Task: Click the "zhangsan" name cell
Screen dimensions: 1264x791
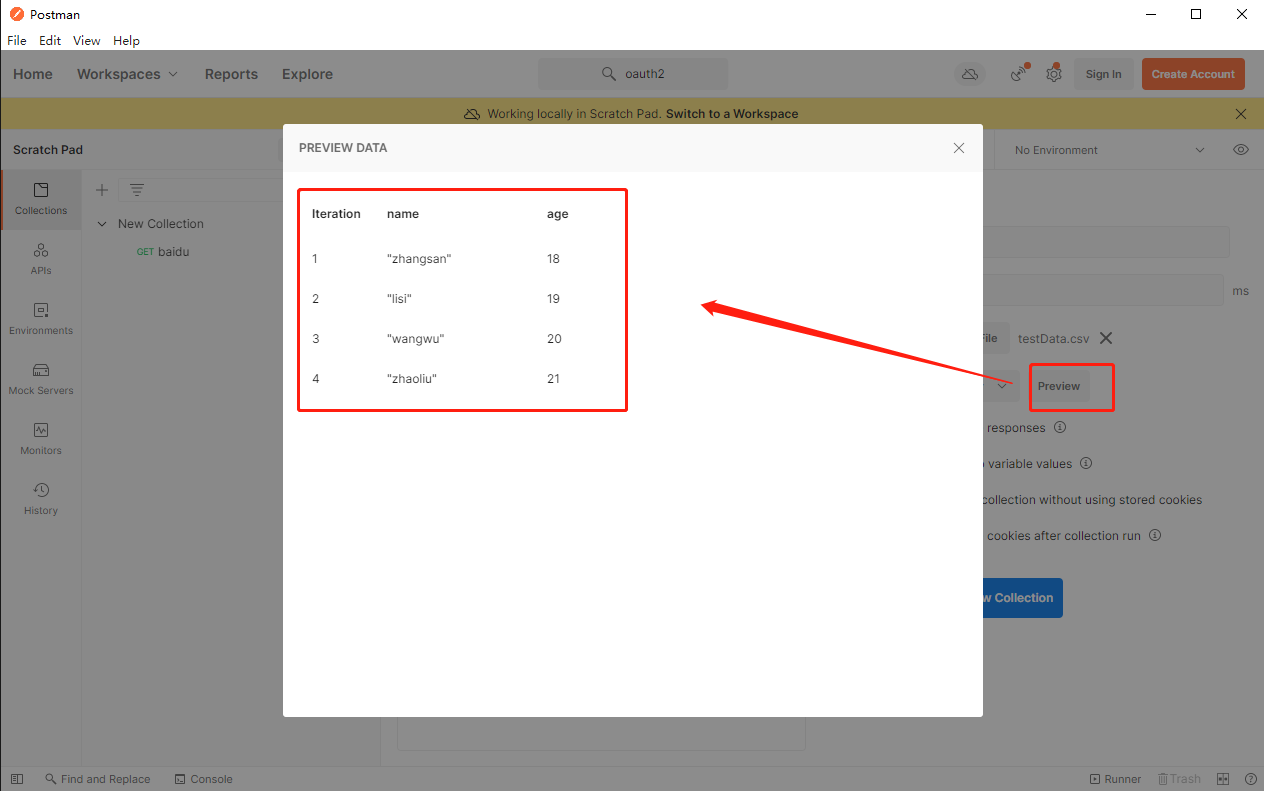Action: [x=419, y=259]
